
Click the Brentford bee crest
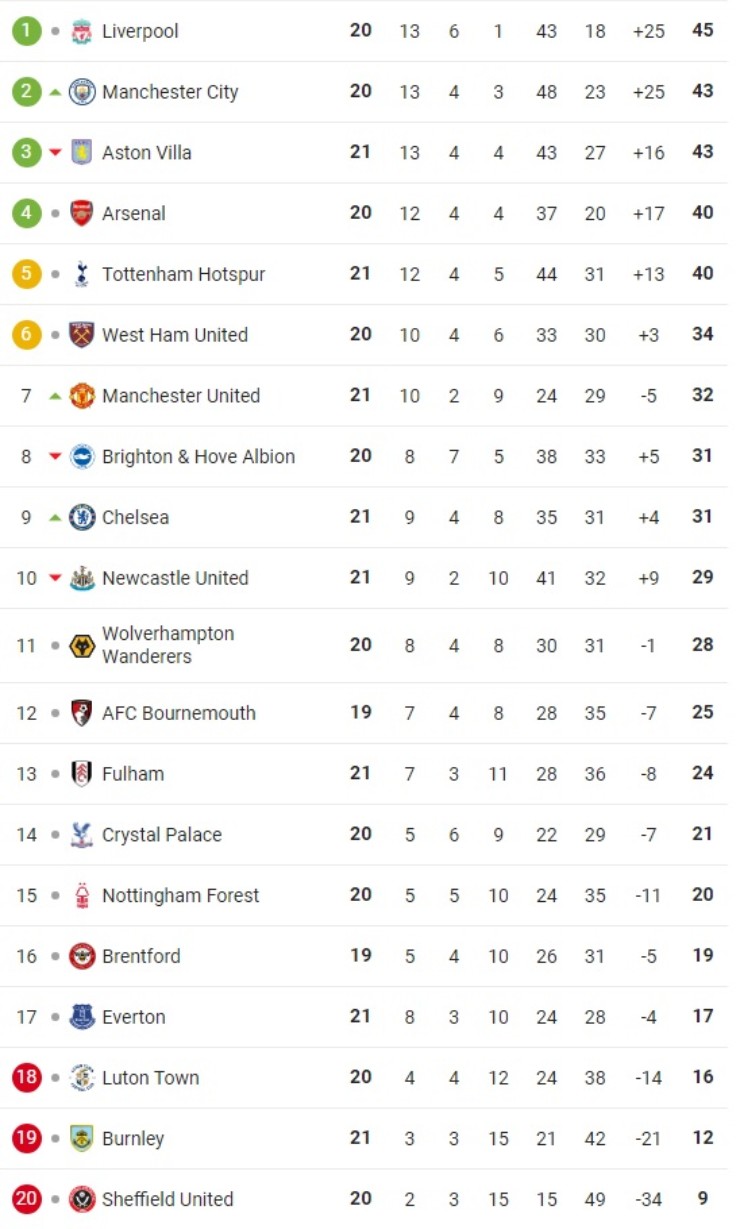pyautogui.click(x=82, y=956)
